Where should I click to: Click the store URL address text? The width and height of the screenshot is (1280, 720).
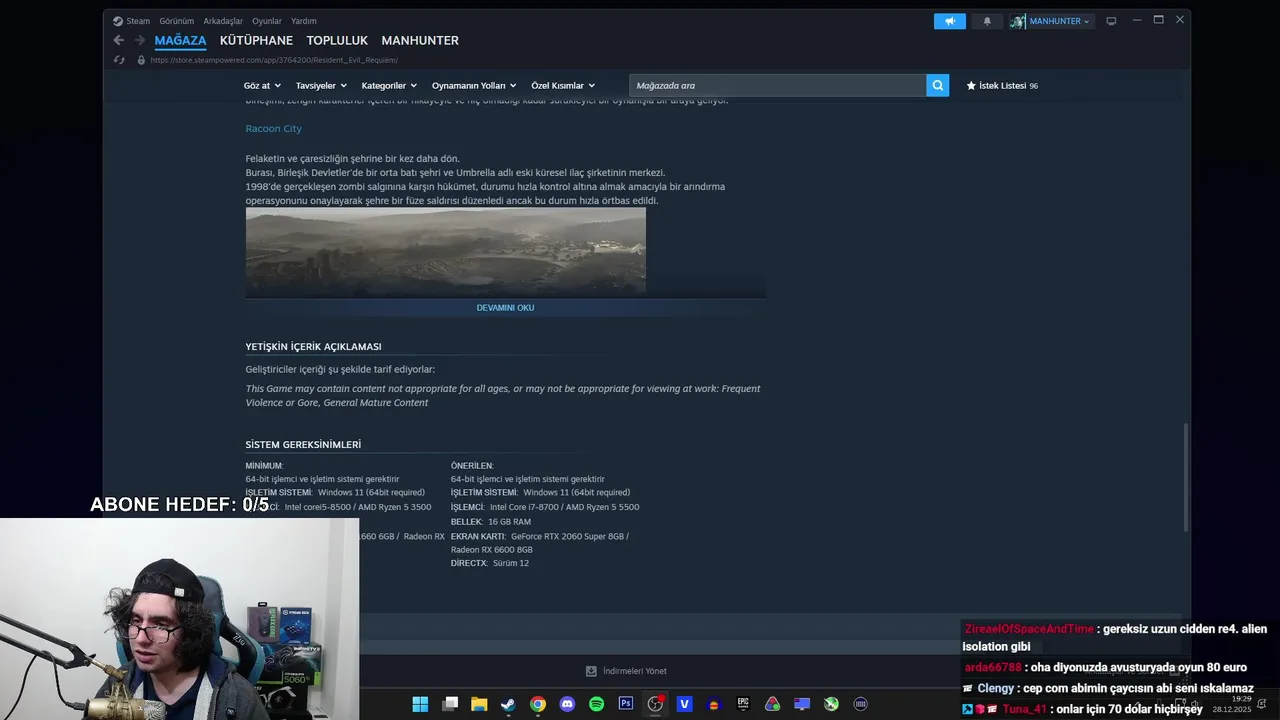274,60
